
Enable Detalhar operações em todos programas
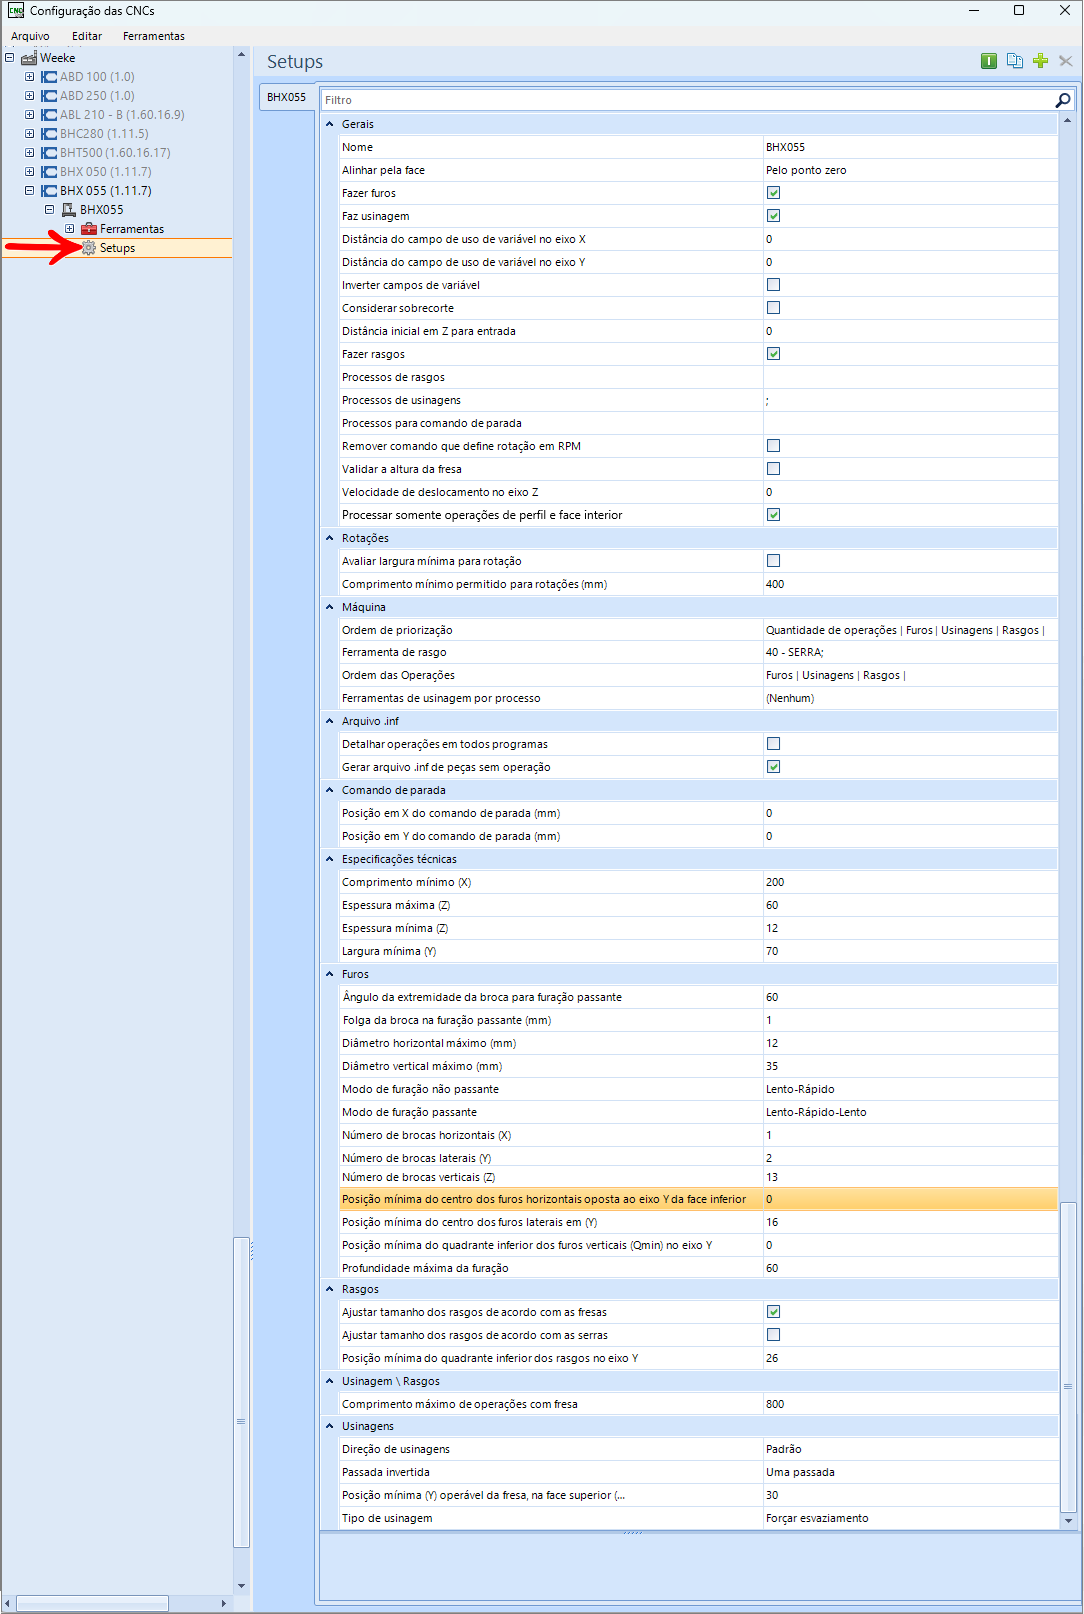773,744
